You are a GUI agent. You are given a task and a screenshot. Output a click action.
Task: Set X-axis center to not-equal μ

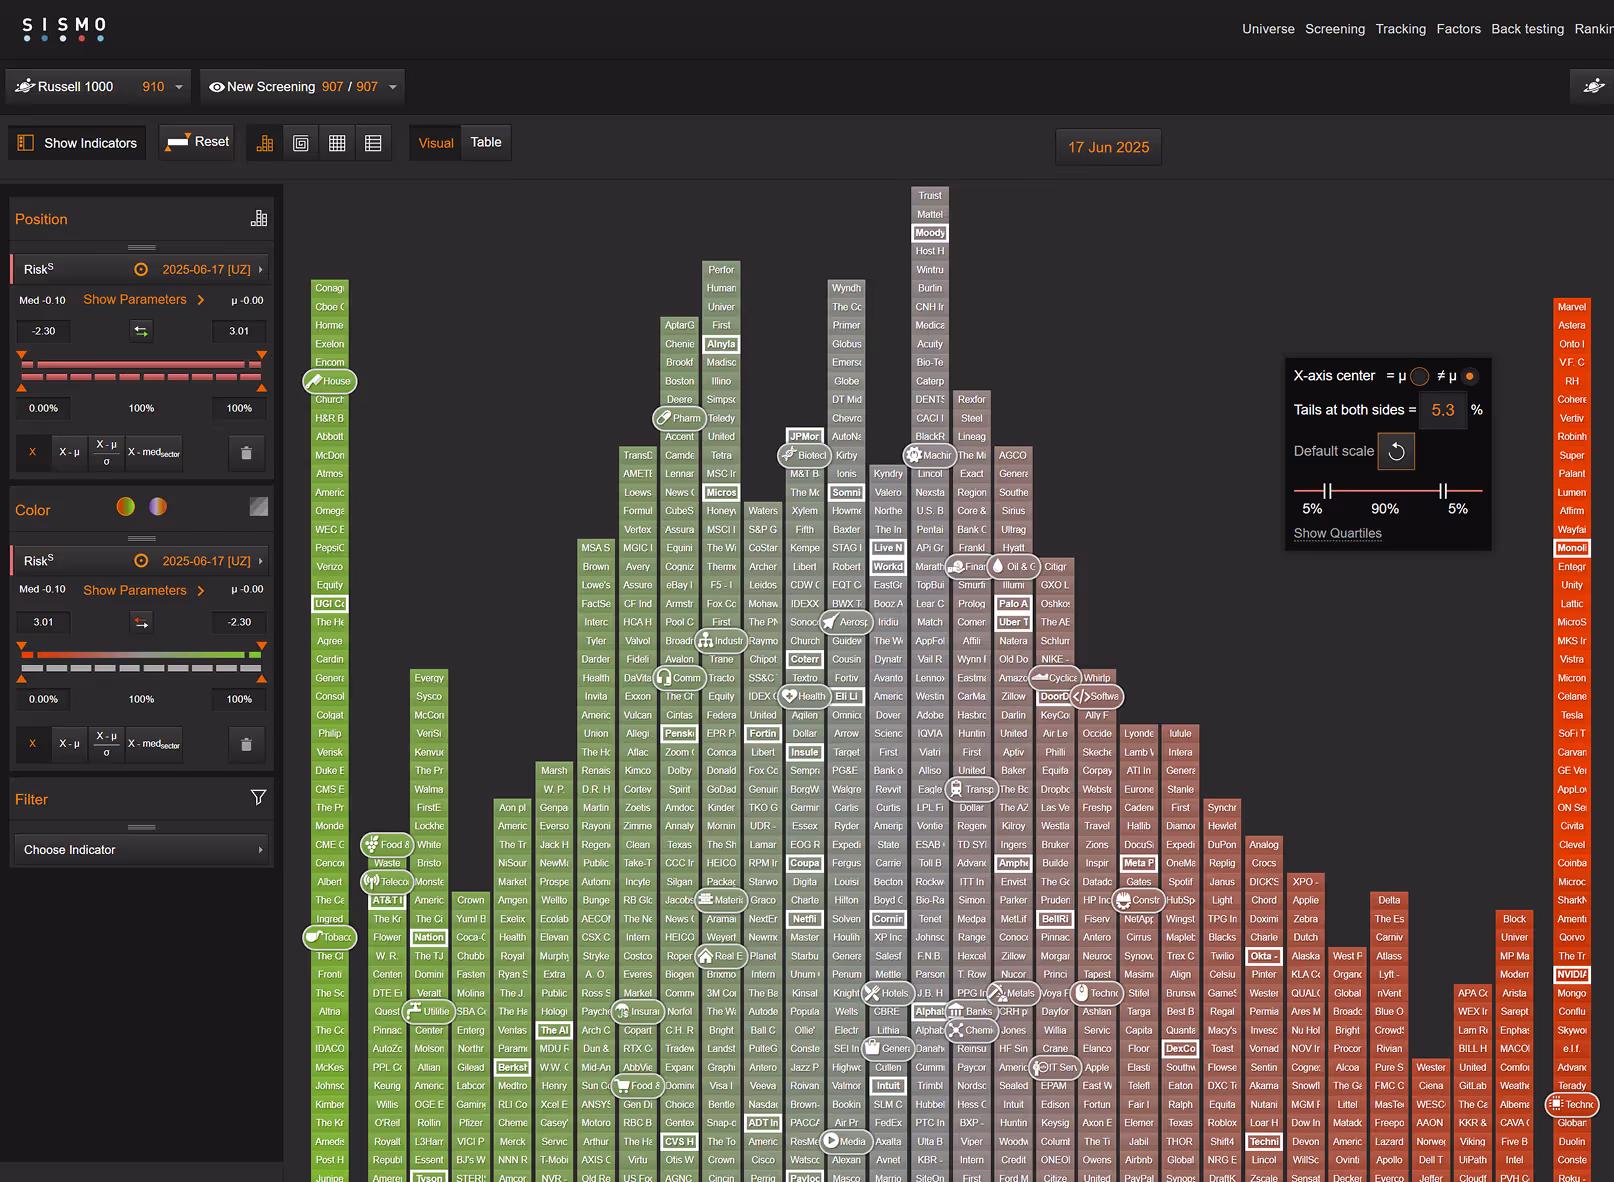[1469, 377]
